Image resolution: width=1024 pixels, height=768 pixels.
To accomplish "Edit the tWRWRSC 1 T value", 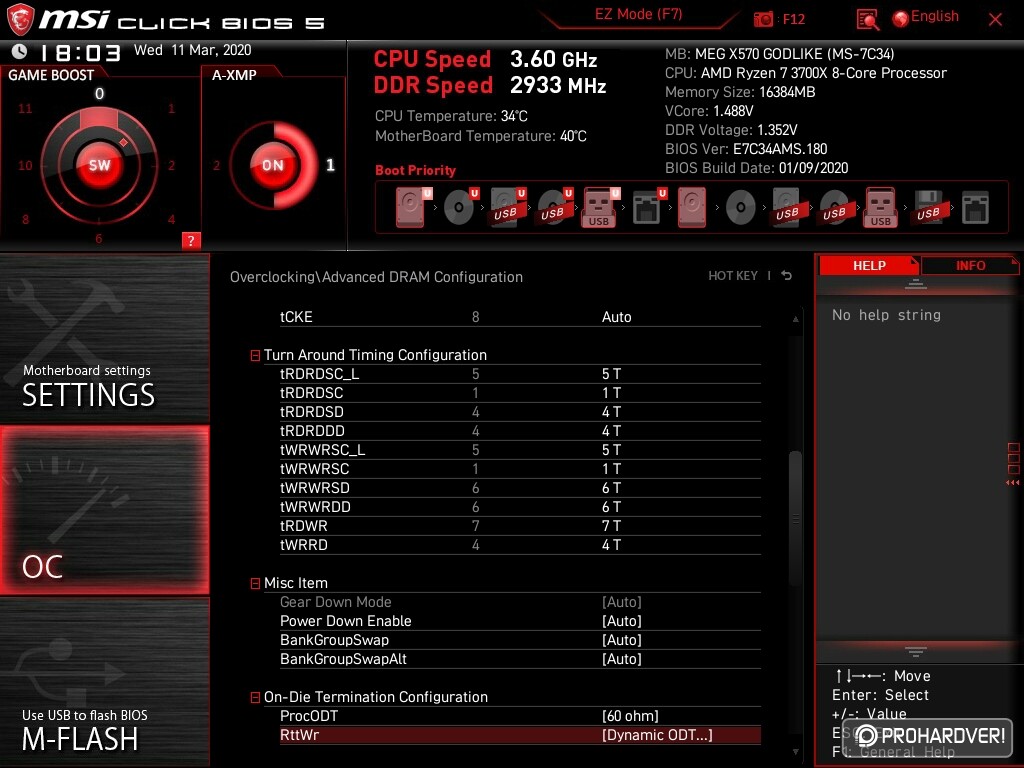I will coord(611,468).
